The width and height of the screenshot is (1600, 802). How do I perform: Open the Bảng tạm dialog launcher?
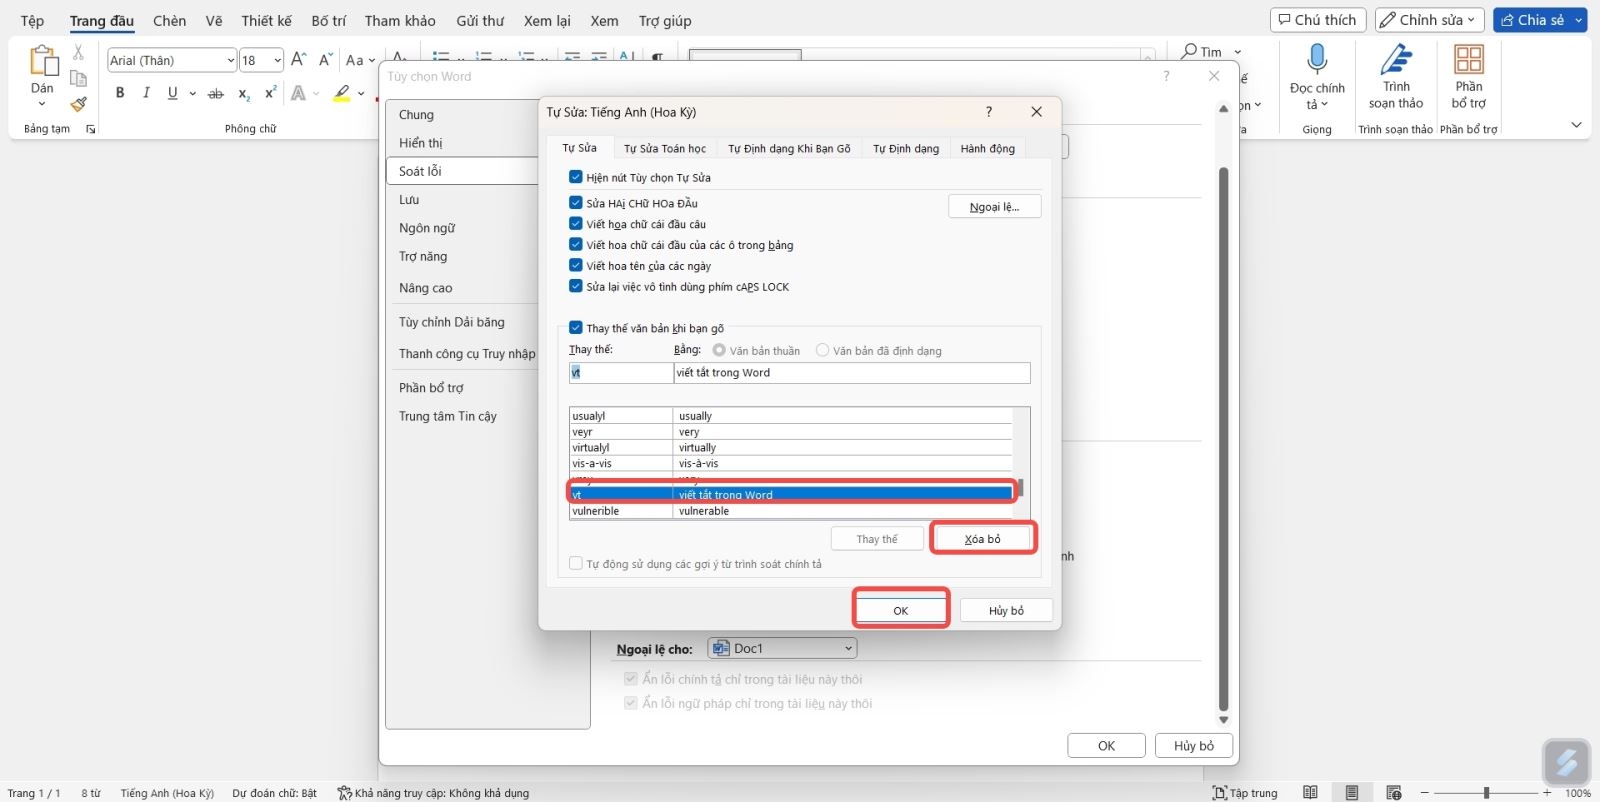click(91, 129)
